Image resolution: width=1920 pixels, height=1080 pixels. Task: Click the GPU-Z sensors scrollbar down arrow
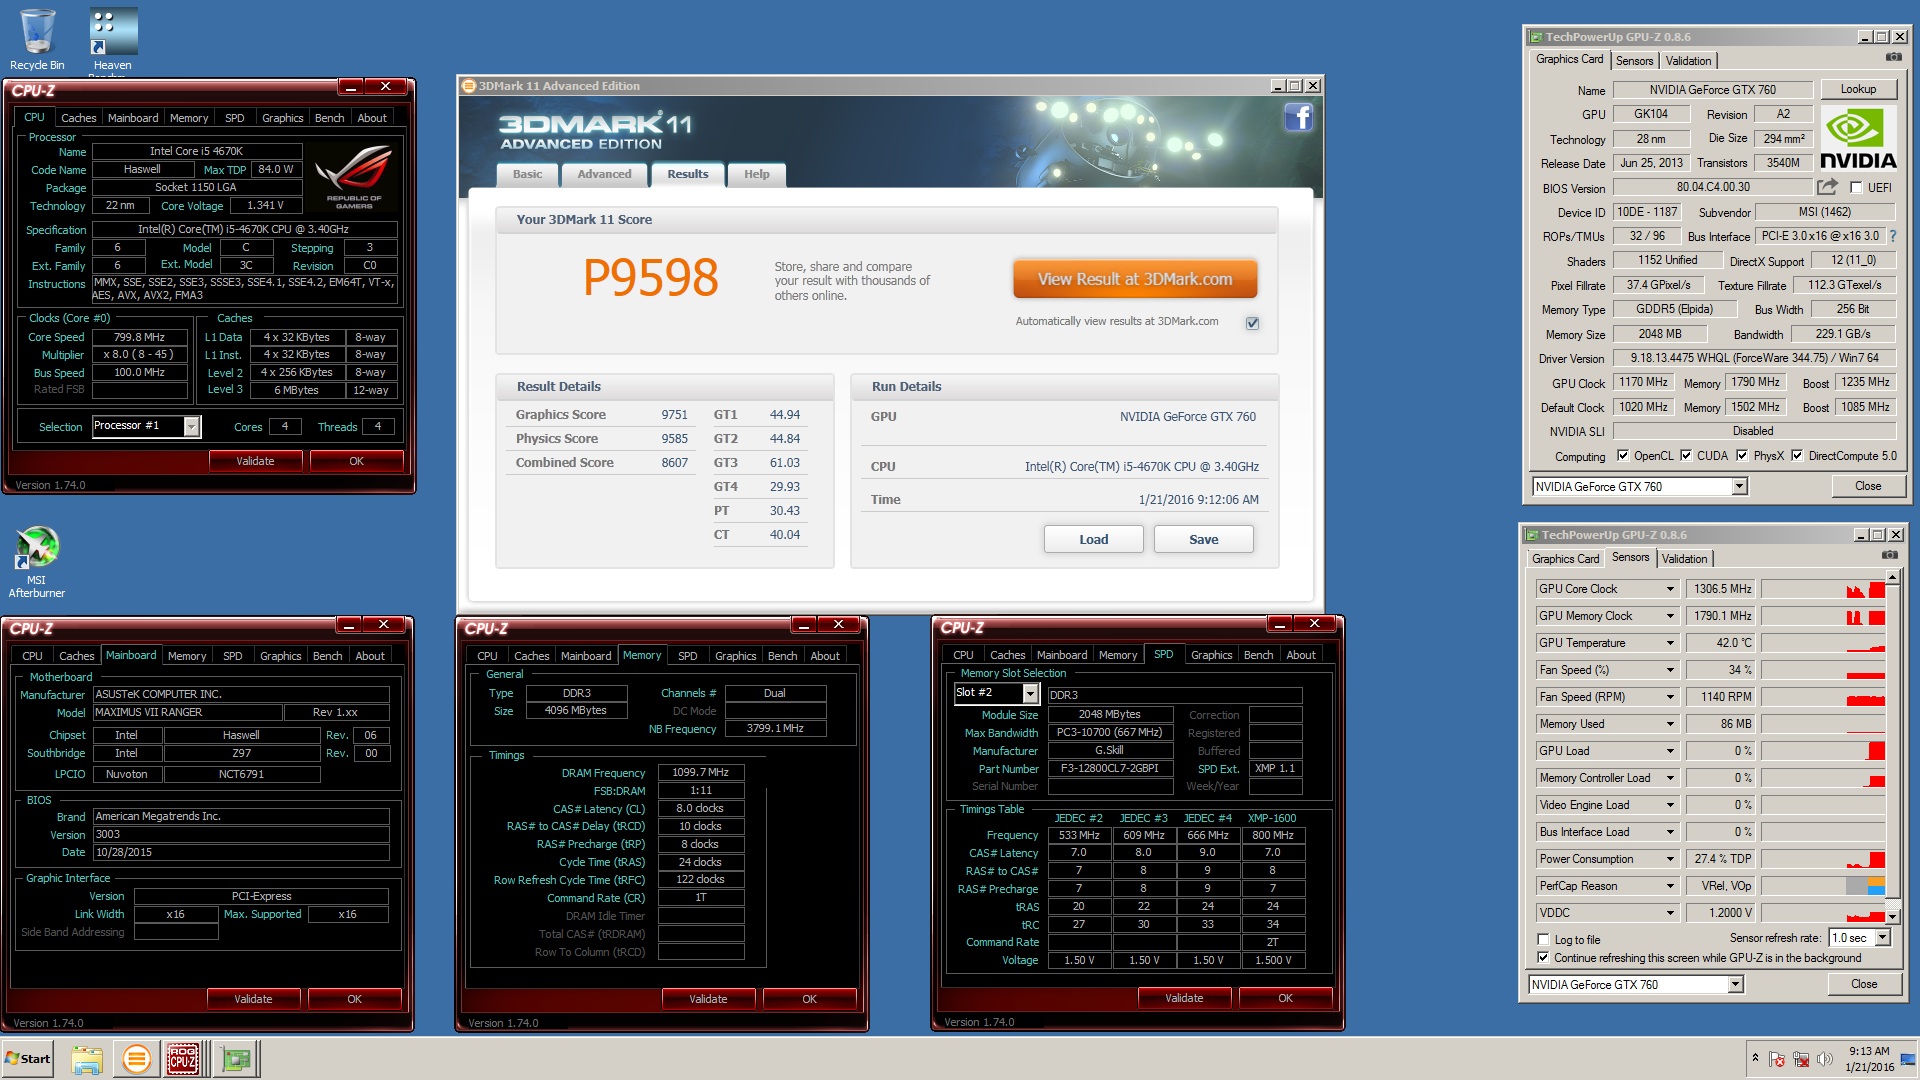(x=1891, y=915)
